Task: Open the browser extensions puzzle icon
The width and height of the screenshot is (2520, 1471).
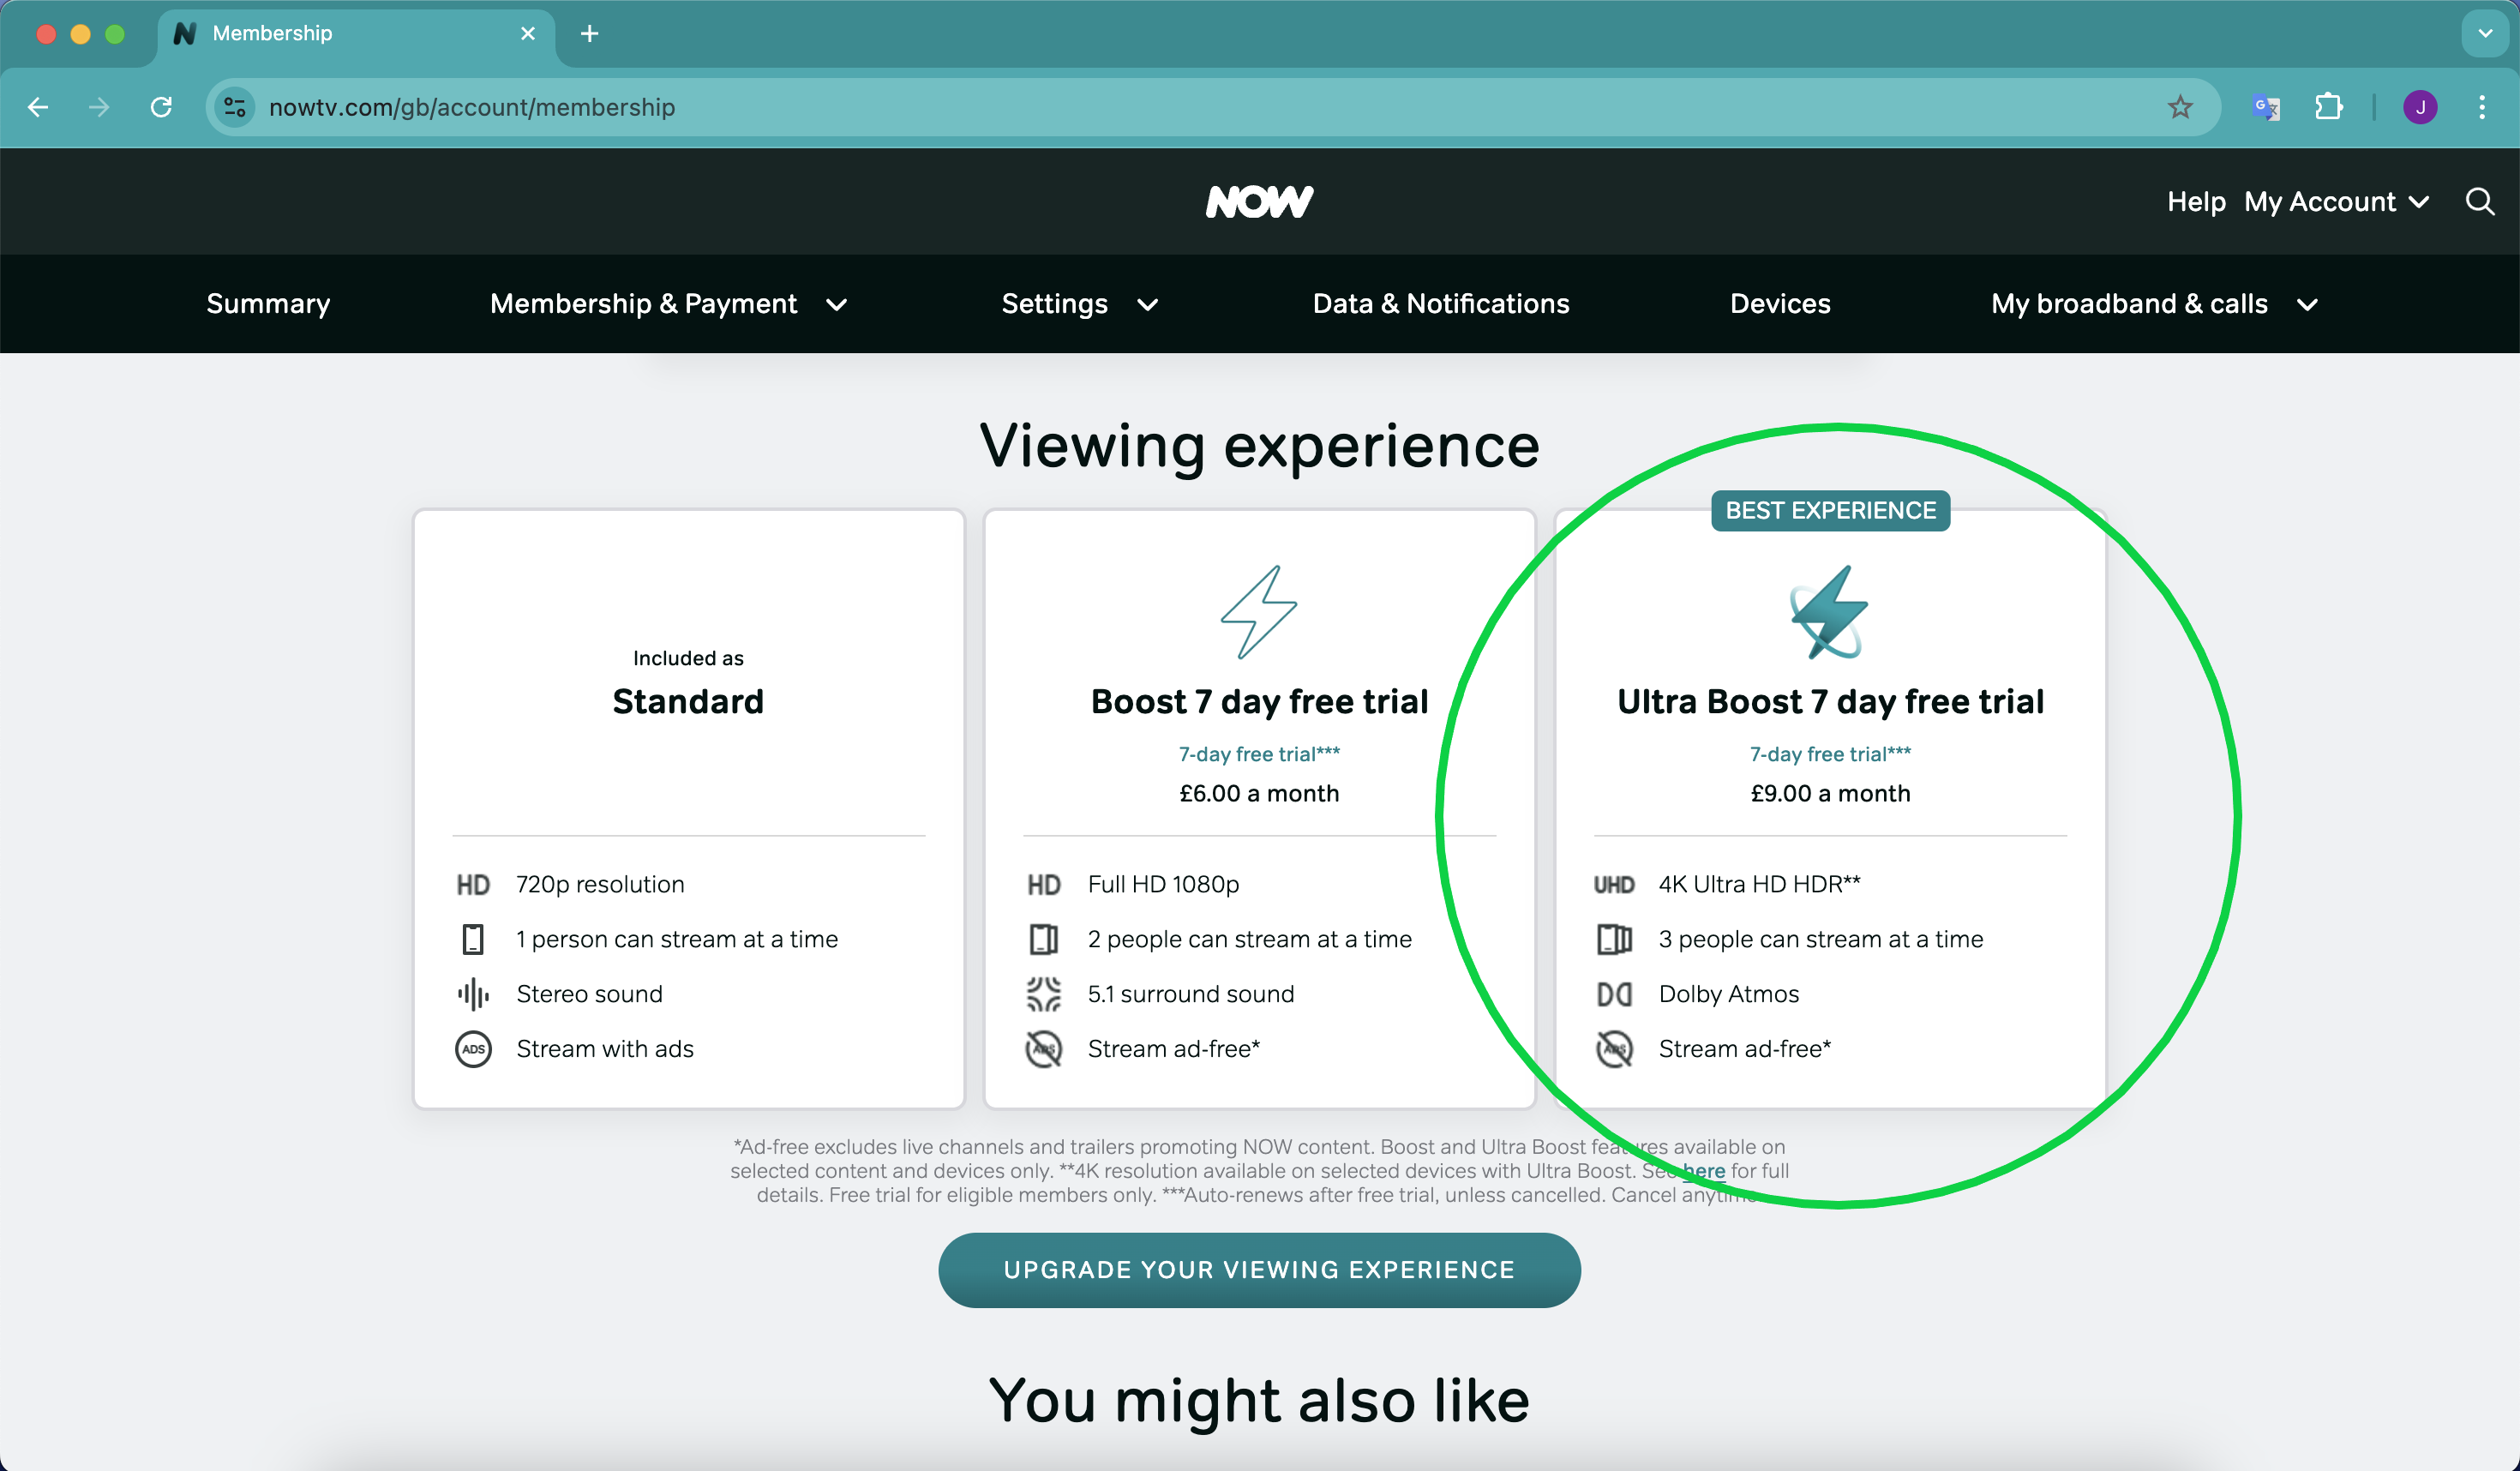Action: [x=2328, y=107]
